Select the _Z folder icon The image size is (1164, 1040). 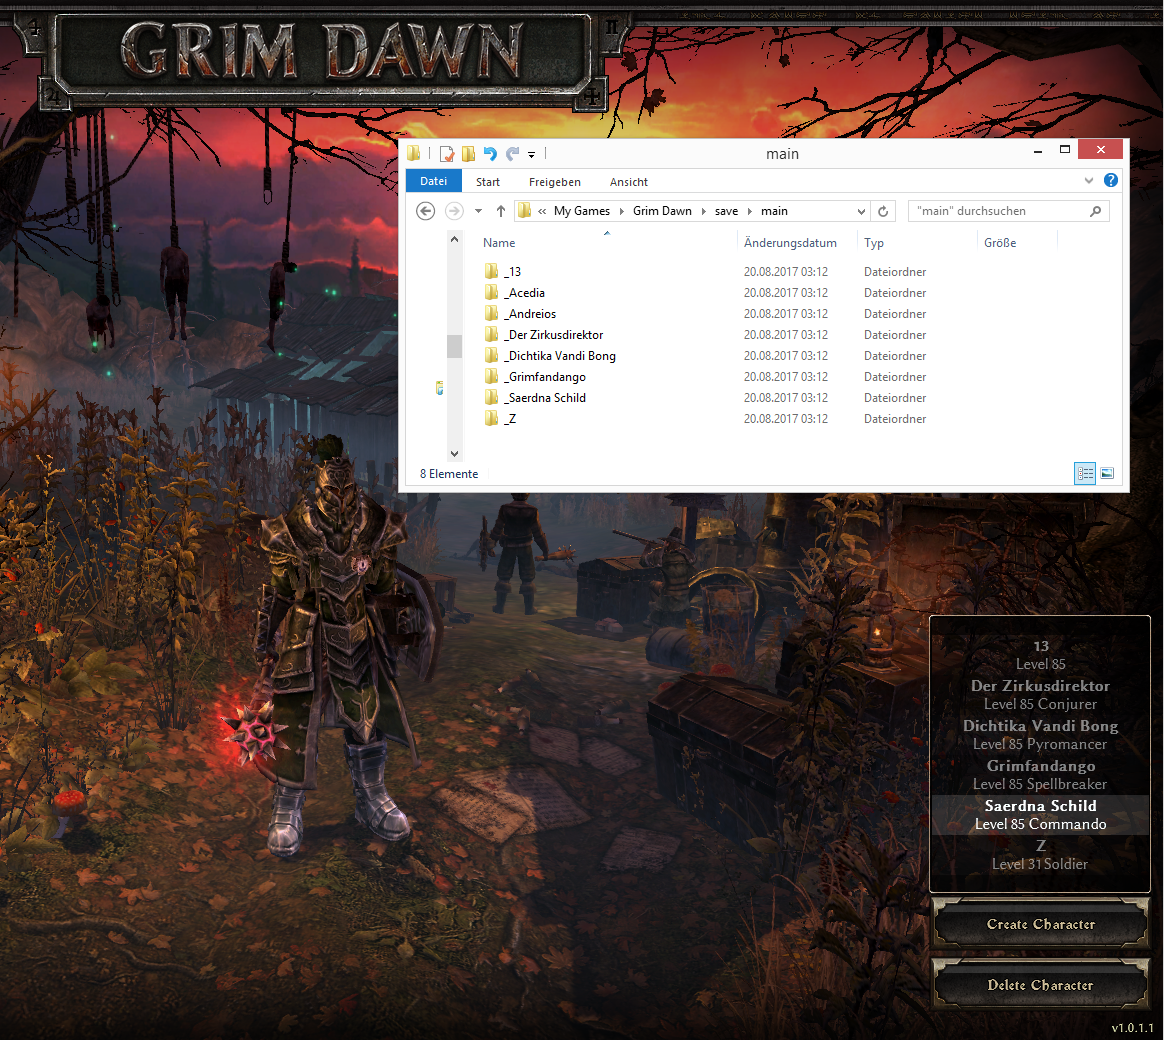tap(491, 418)
